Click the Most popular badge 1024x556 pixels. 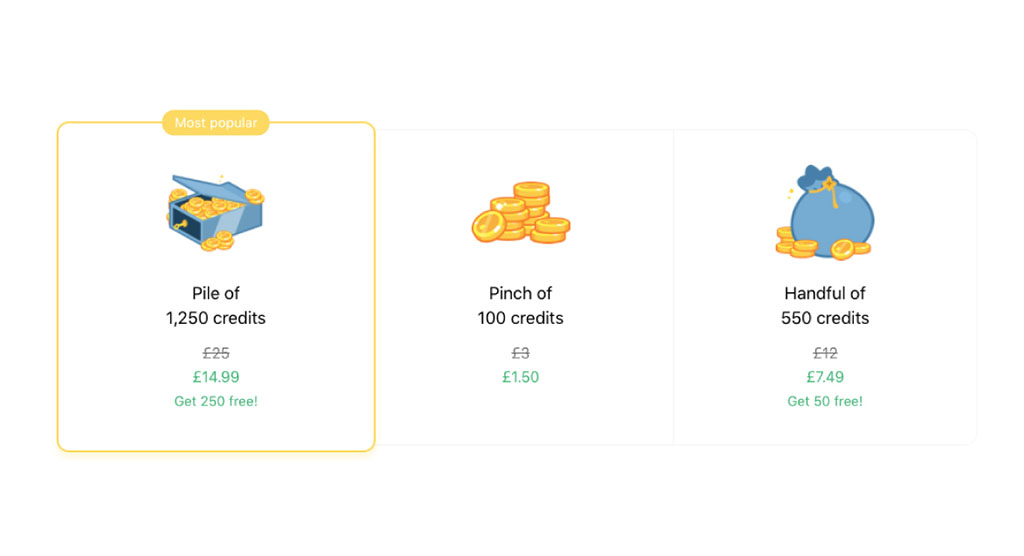pos(216,123)
